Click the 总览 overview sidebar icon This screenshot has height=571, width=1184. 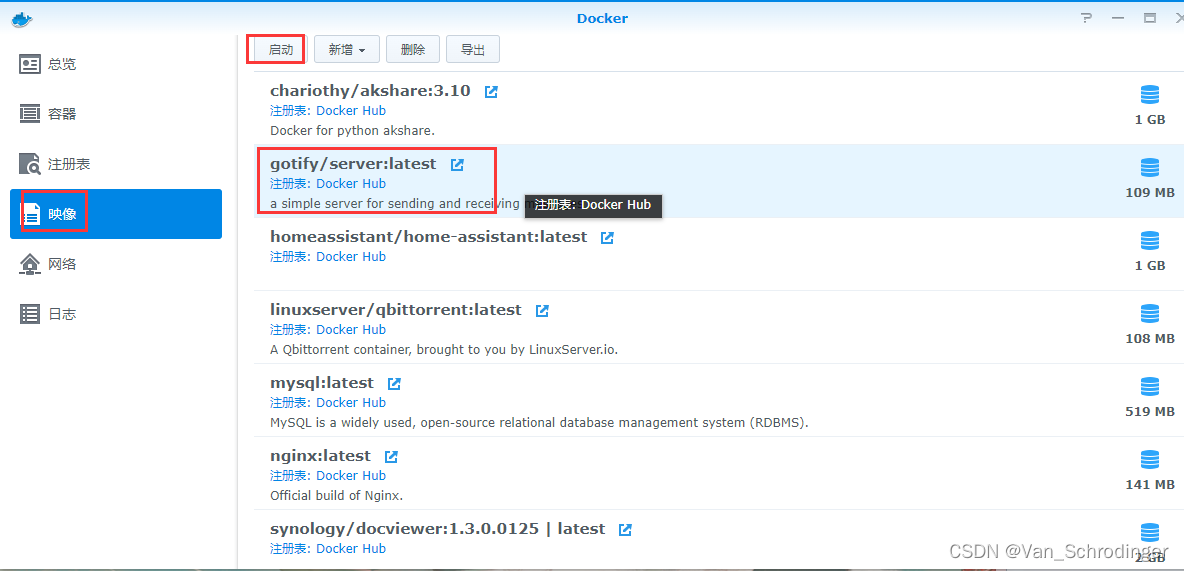point(29,64)
